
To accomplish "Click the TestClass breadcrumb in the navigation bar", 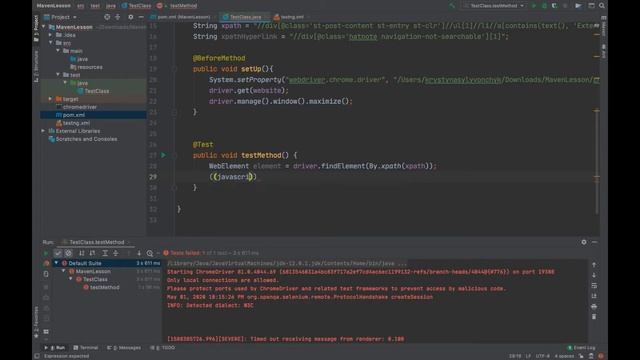I will (x=136, y=6).
